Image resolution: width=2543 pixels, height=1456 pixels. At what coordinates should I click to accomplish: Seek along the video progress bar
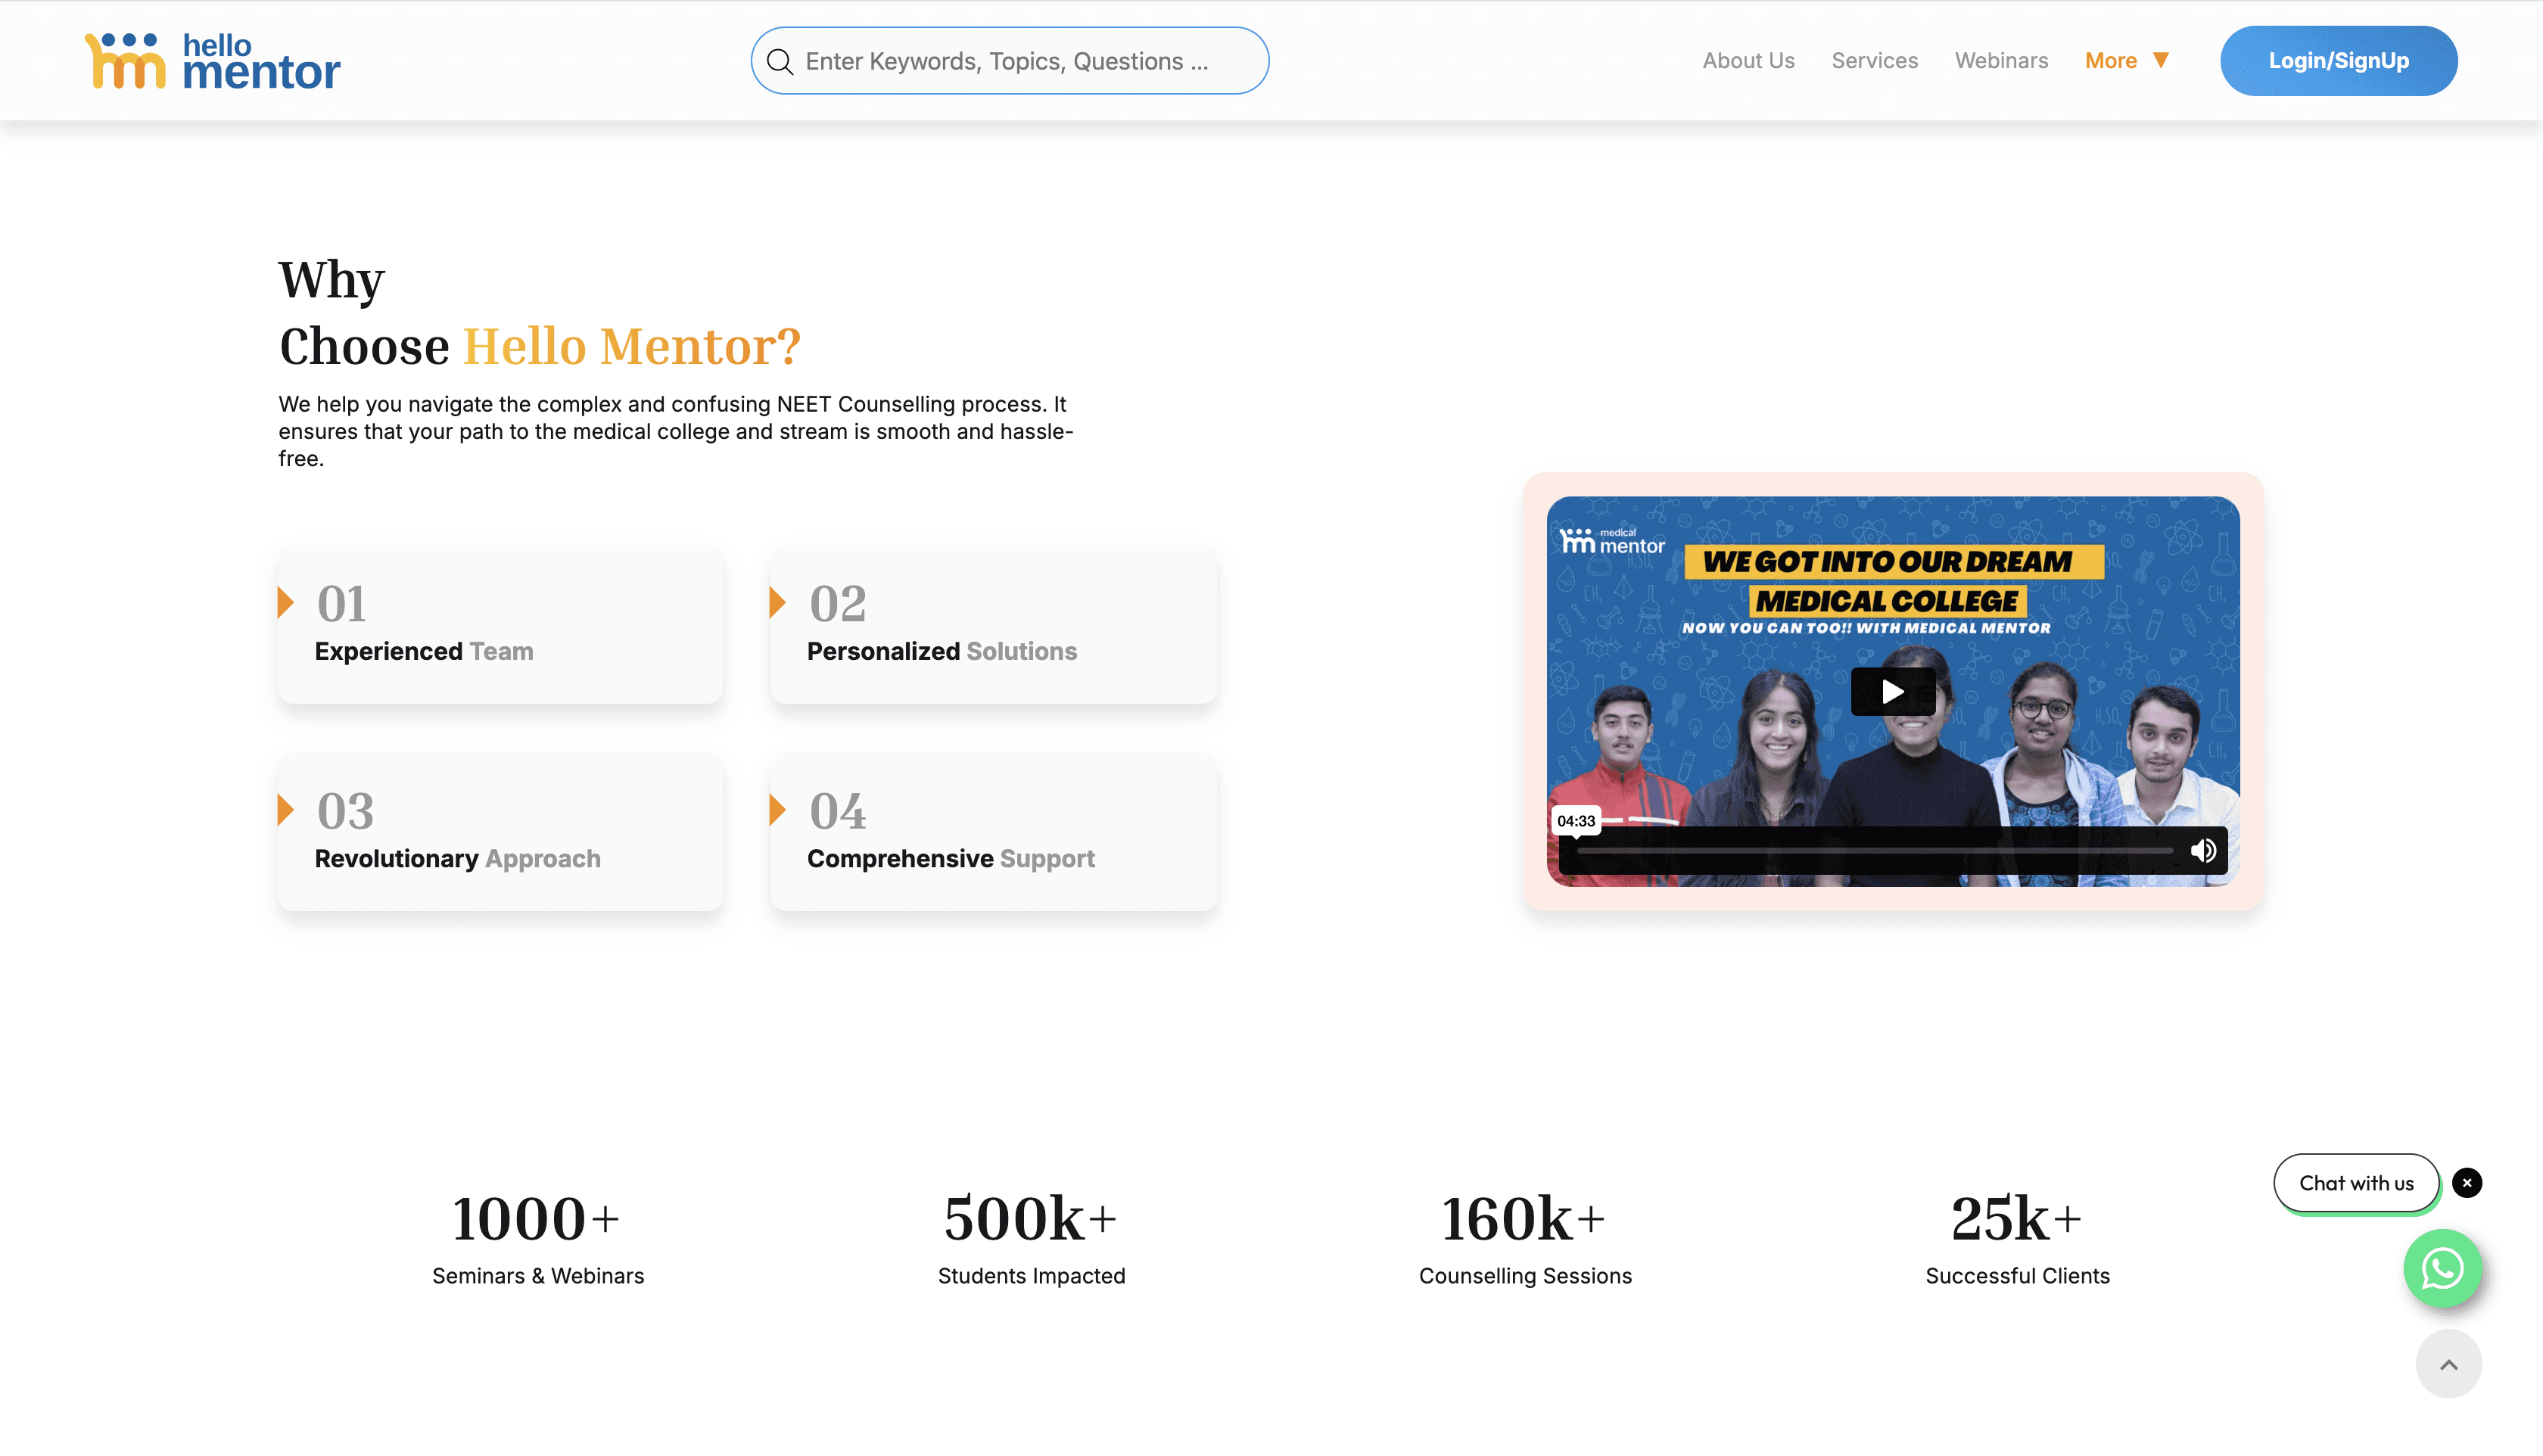(1874, 851)
